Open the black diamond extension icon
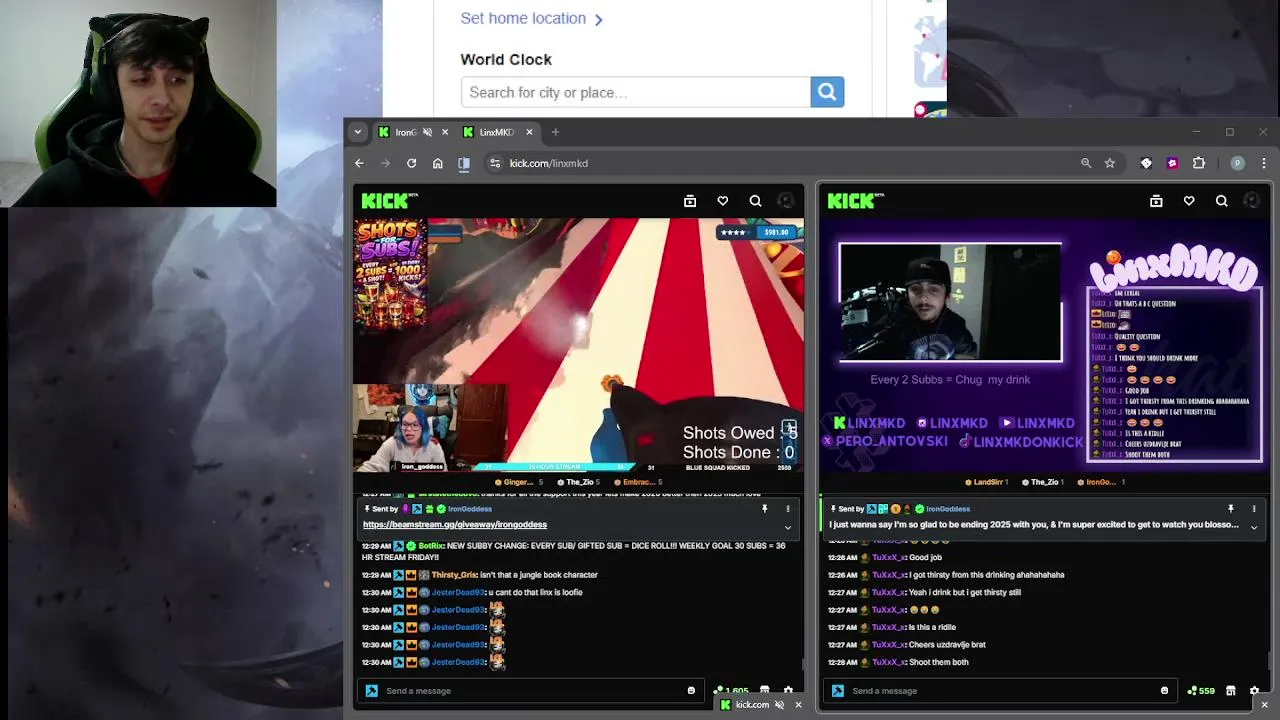Viewport: 1280px width, 720px height. coord(1146,163)
